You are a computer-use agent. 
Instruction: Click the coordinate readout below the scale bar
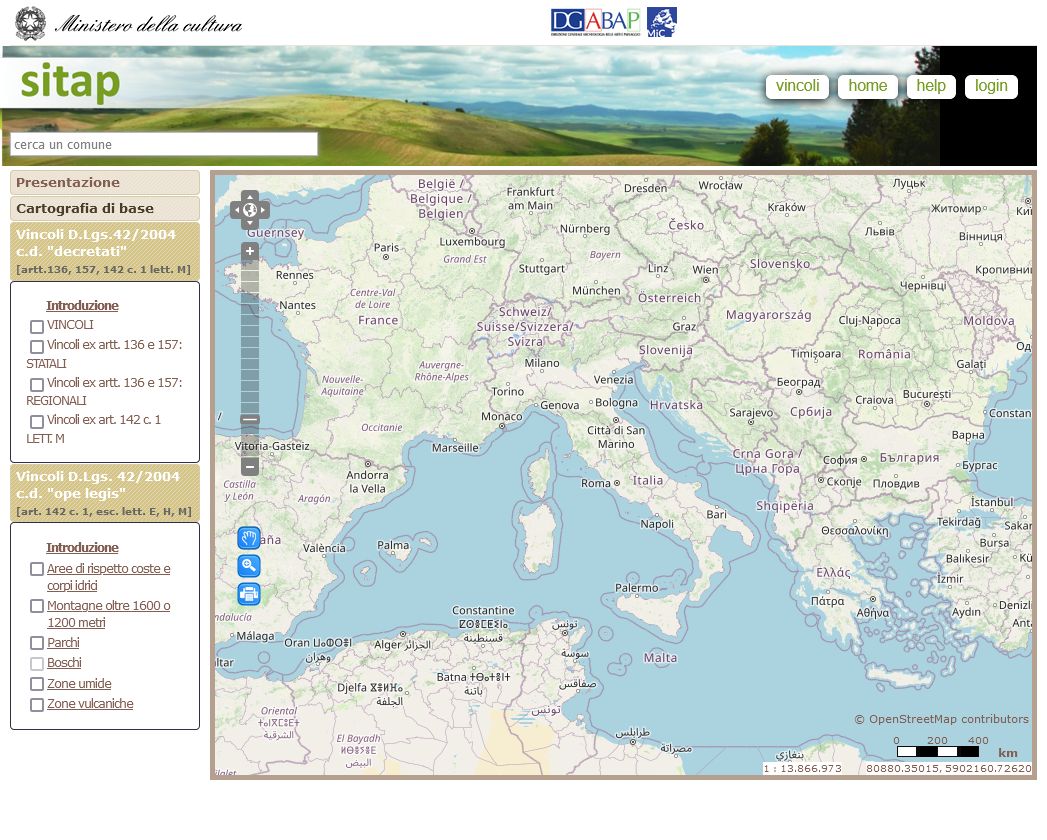tap(948, 769)
